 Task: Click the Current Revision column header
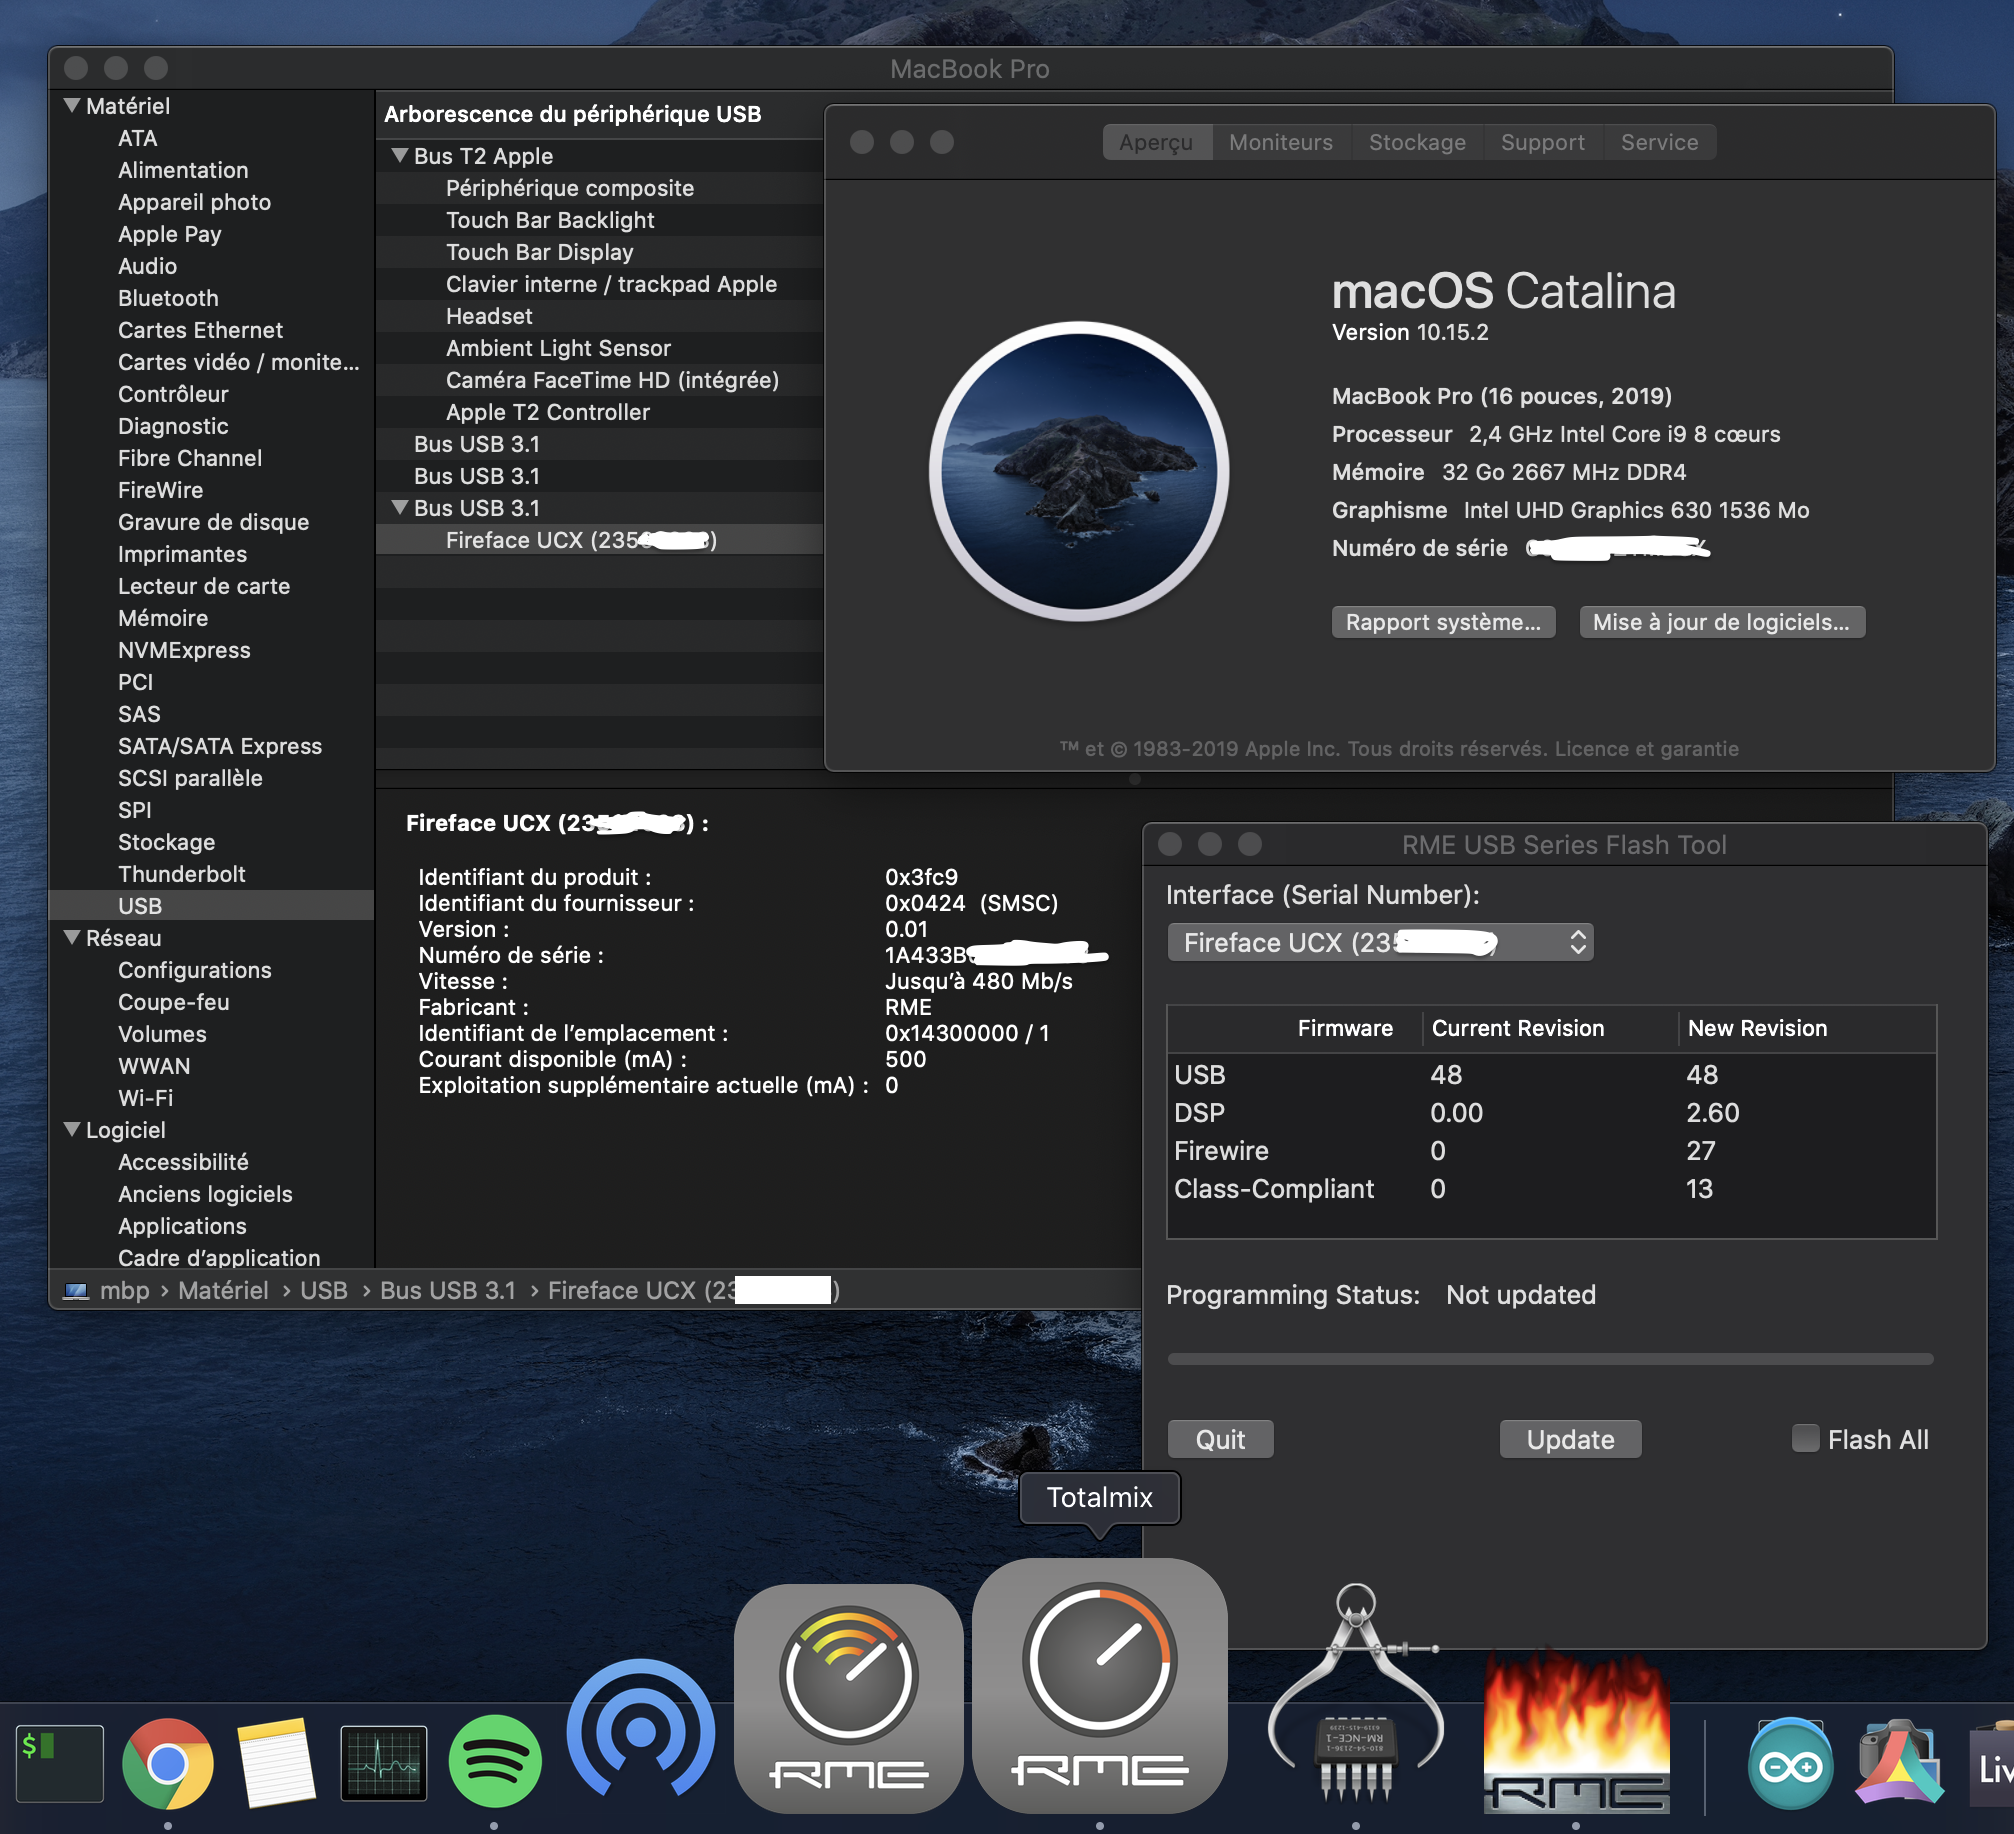pos(1550,1028)
